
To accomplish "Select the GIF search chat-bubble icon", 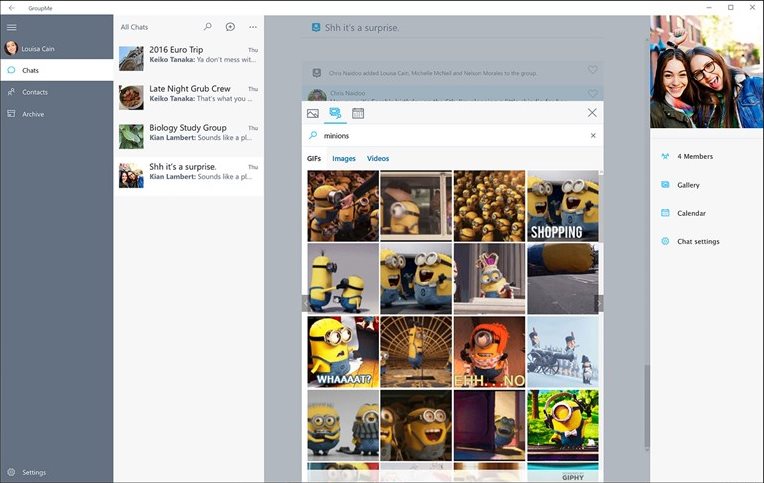I will [335, 113].
